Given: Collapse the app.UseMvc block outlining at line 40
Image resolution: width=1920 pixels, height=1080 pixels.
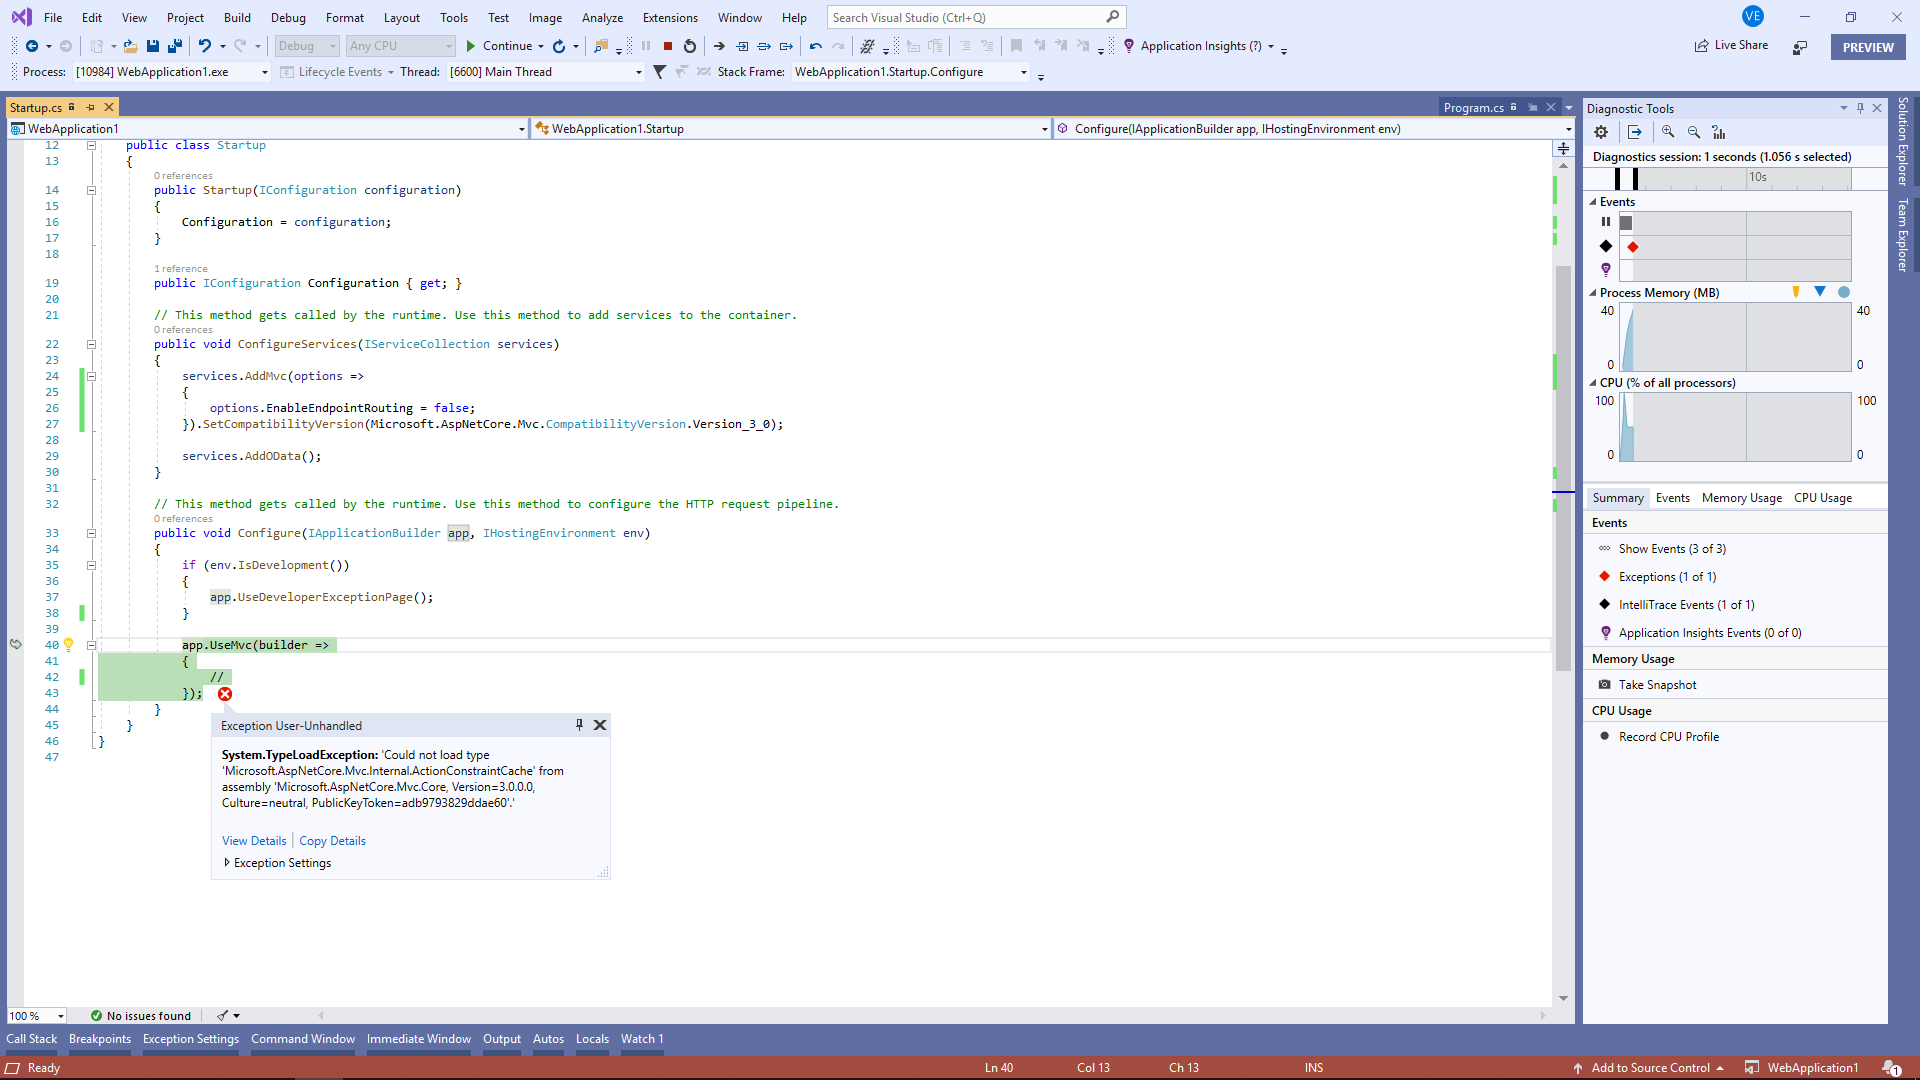Looking at the screenshot, I should coord(91,645).
